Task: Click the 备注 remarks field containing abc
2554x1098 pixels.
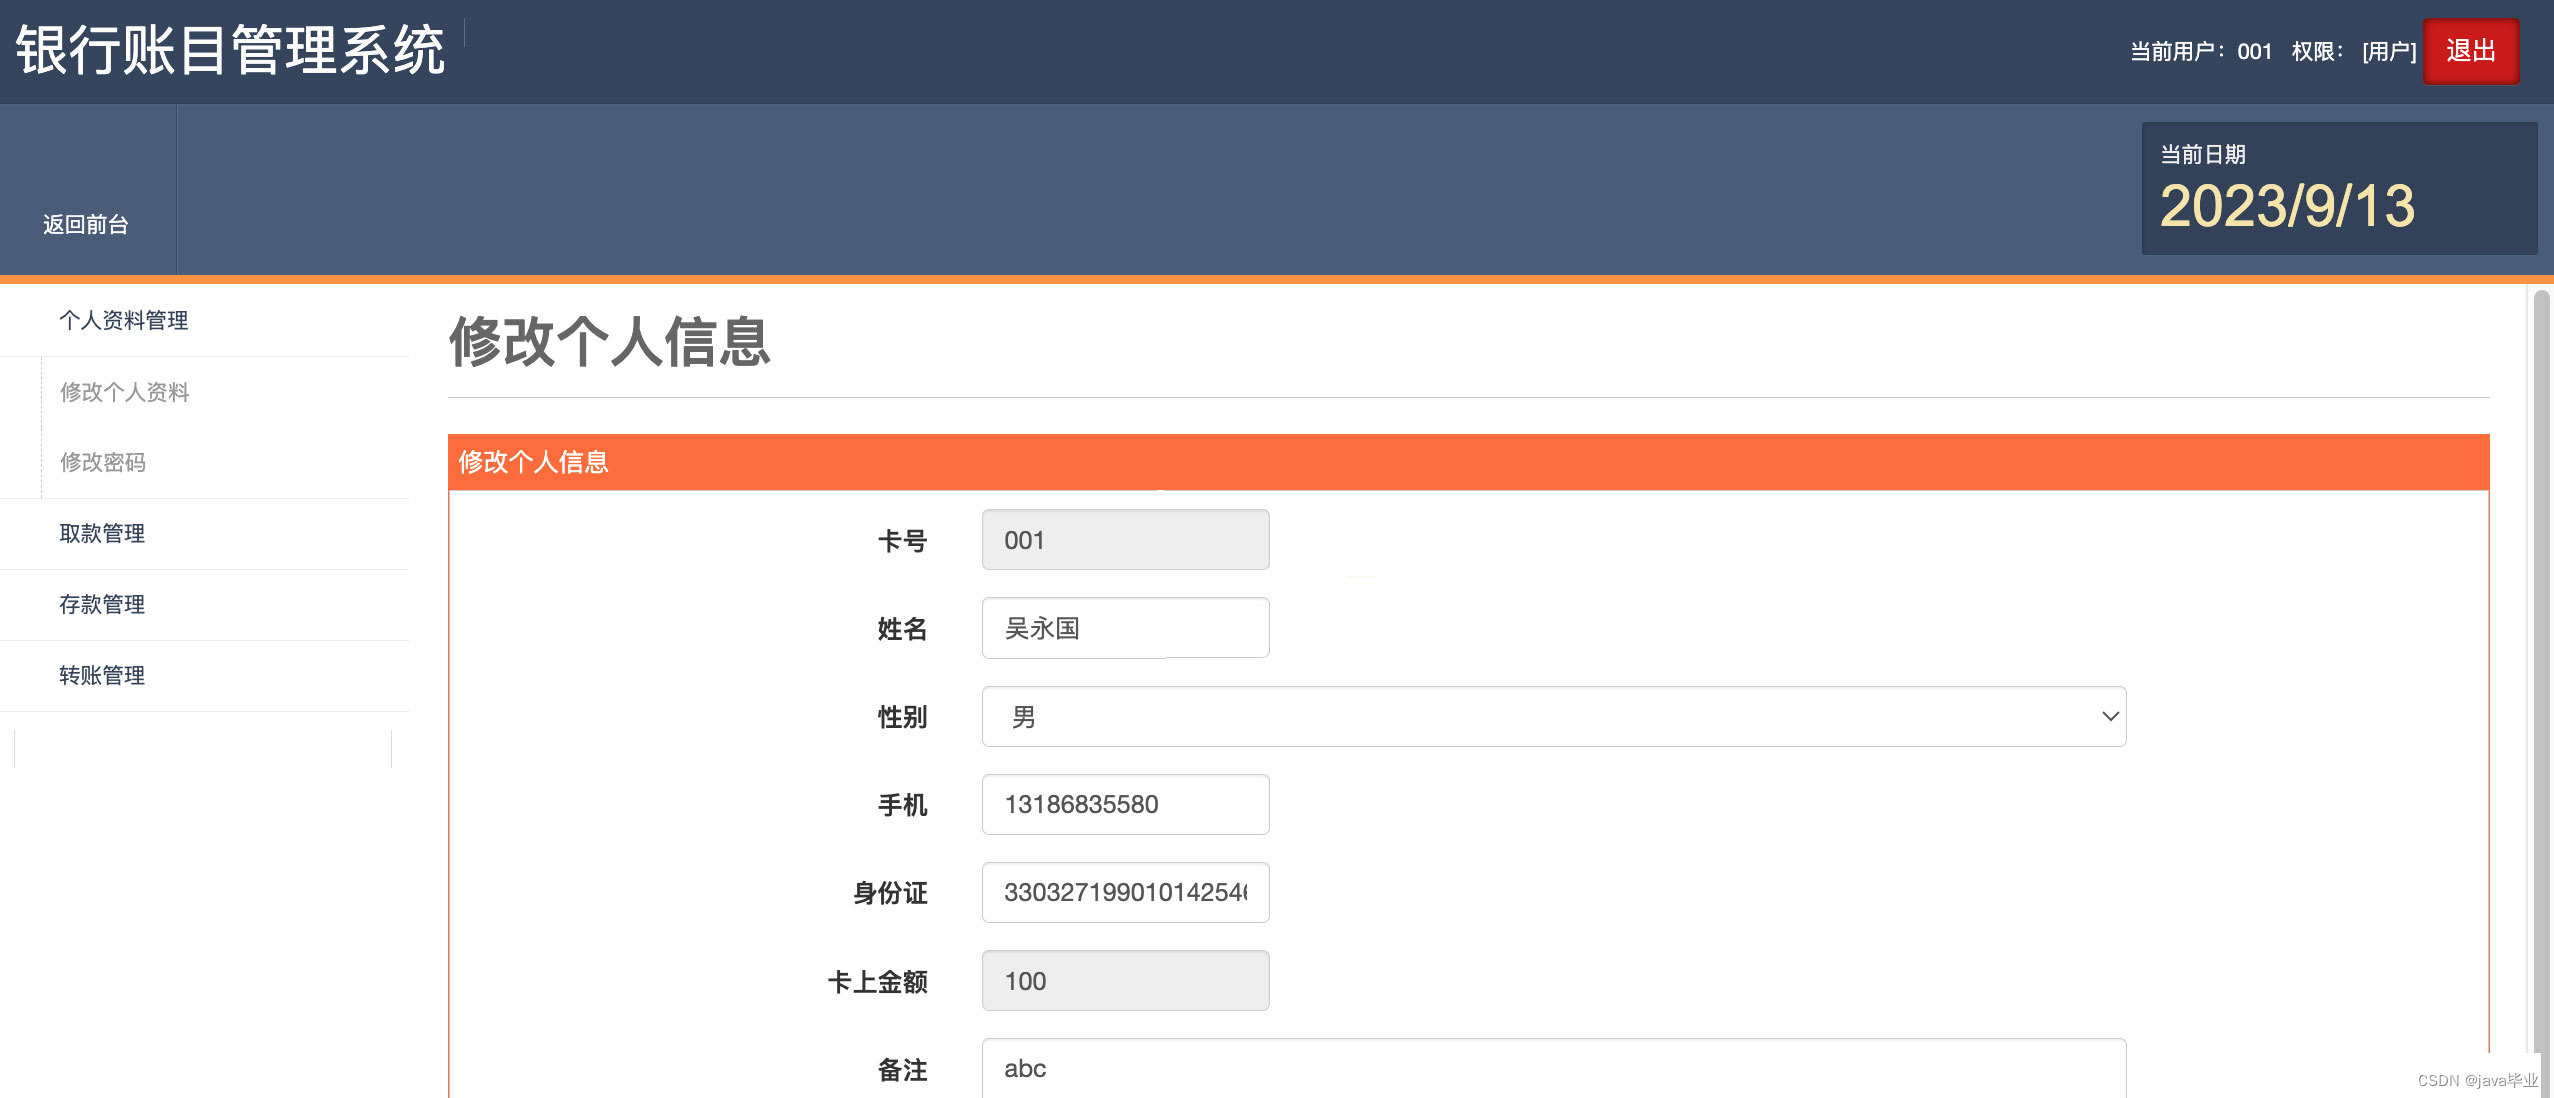Action: 1552,1068
